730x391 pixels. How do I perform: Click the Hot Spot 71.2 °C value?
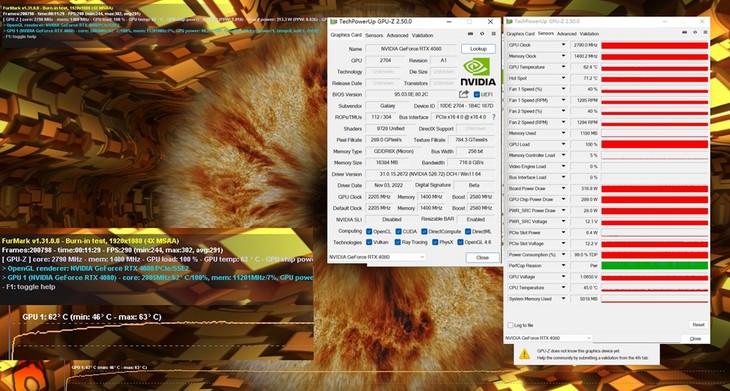click(x=585, y=79)
